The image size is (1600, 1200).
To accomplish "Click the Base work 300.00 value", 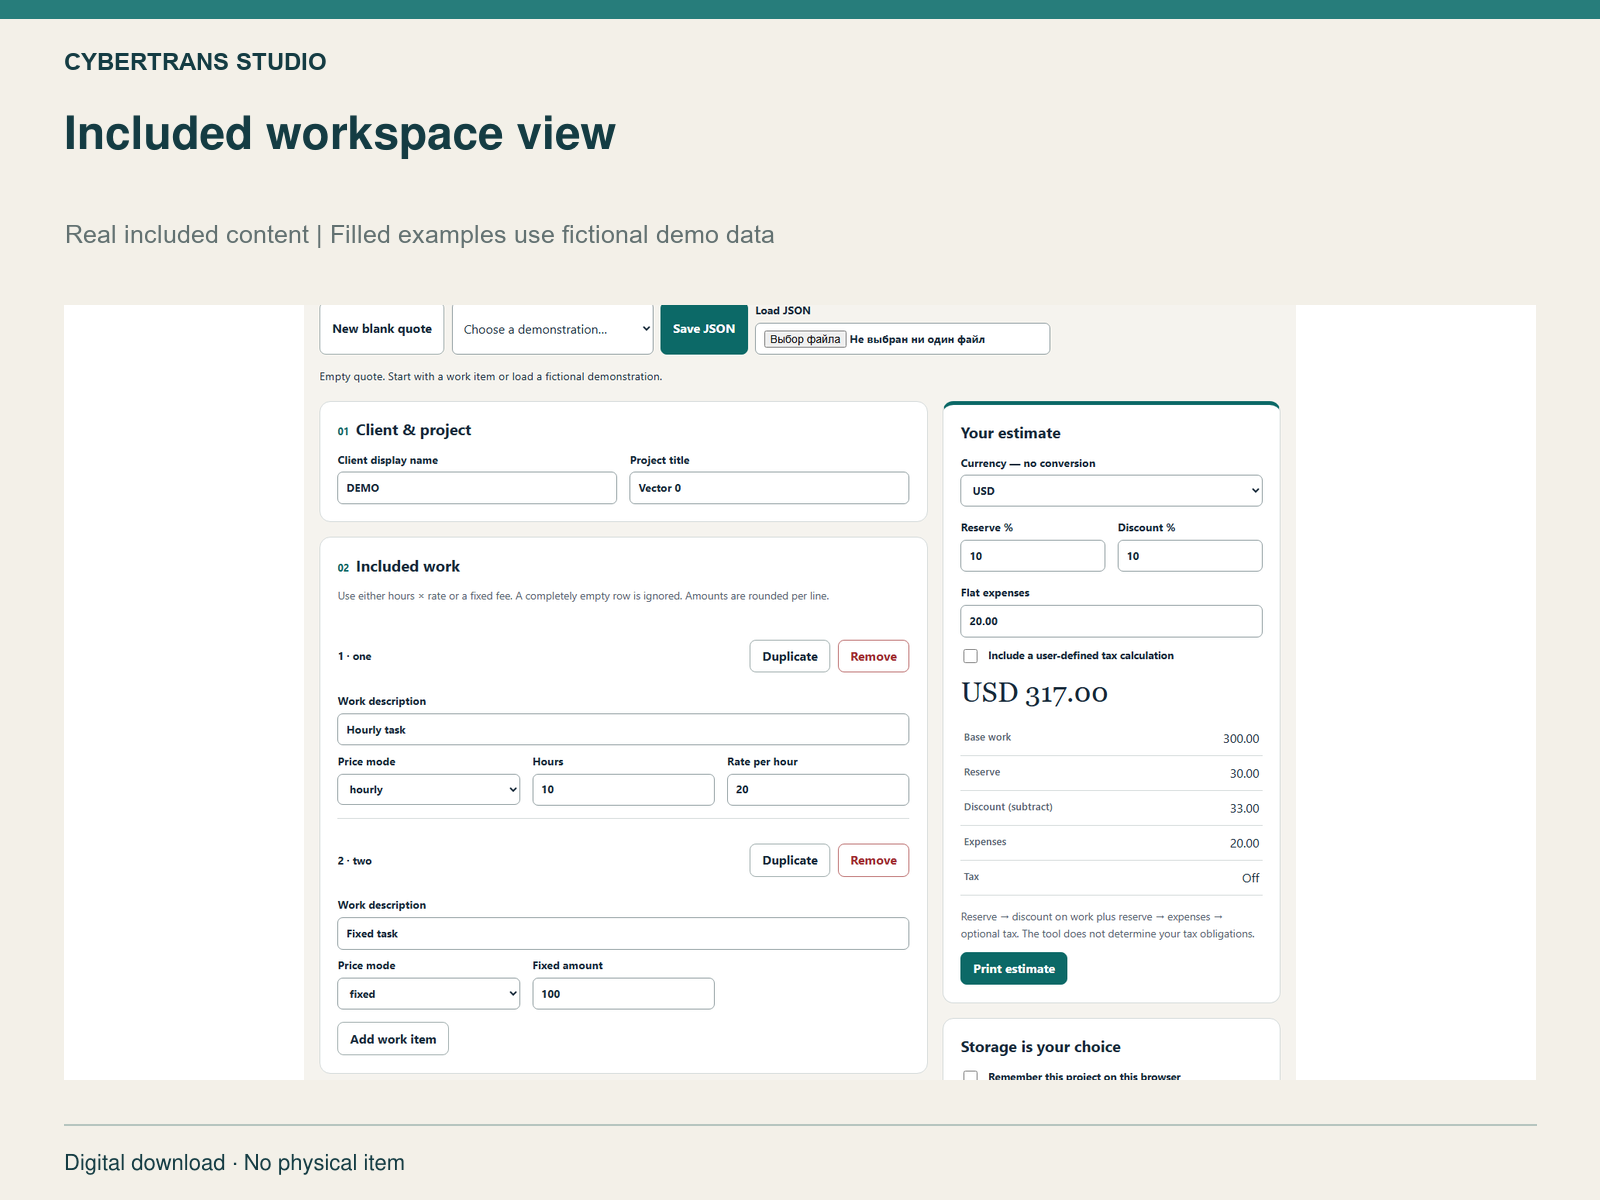I will tap(1241, 739).
